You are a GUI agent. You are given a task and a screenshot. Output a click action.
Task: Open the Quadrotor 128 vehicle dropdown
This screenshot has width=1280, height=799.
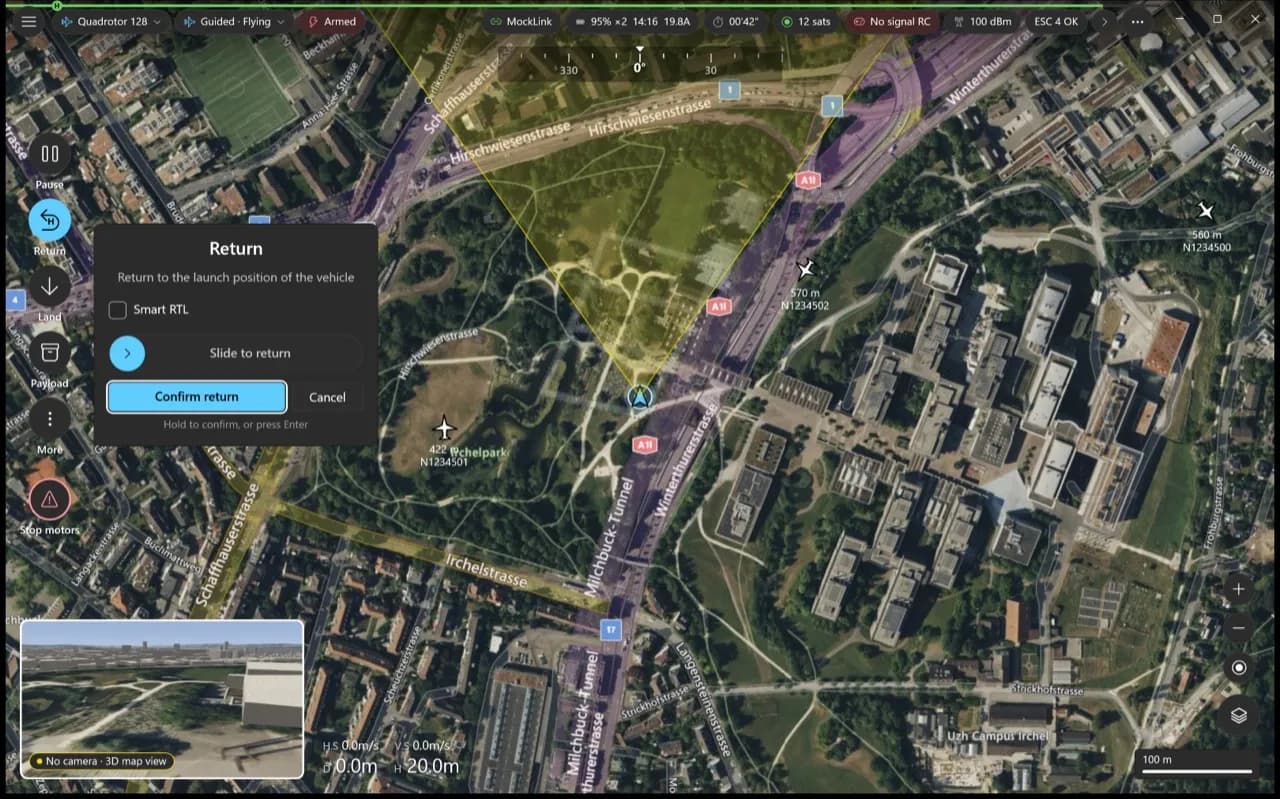click(110, 21)
